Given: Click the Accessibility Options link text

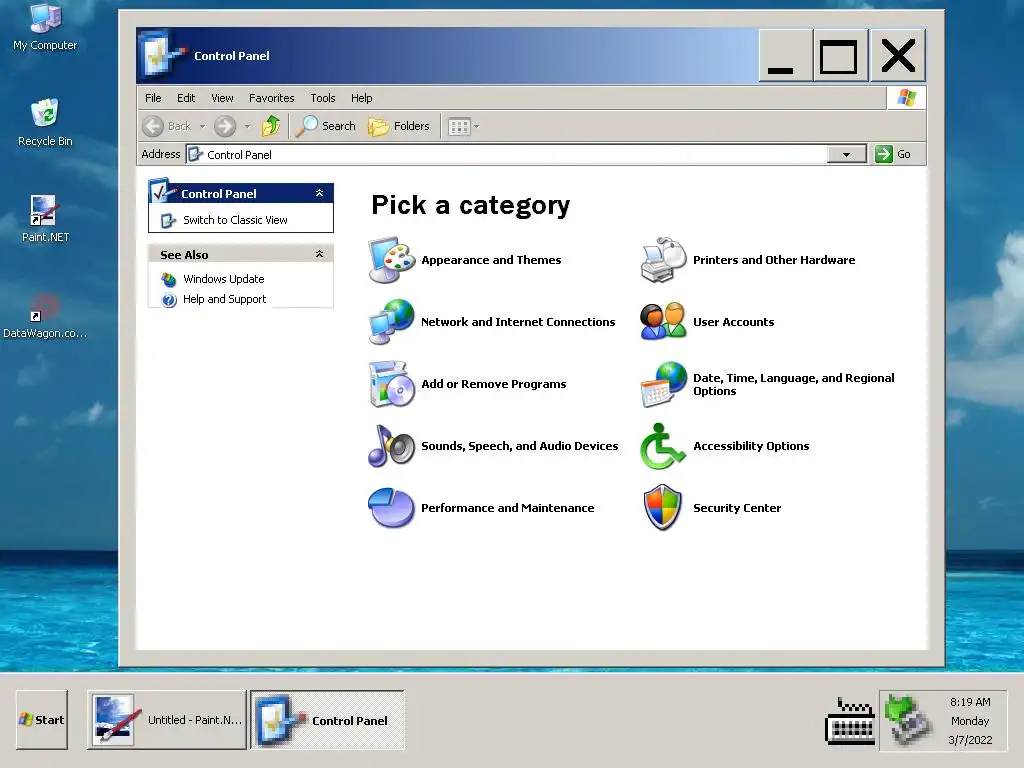Looking at the screenshot, I should click(x=751, y=446).
